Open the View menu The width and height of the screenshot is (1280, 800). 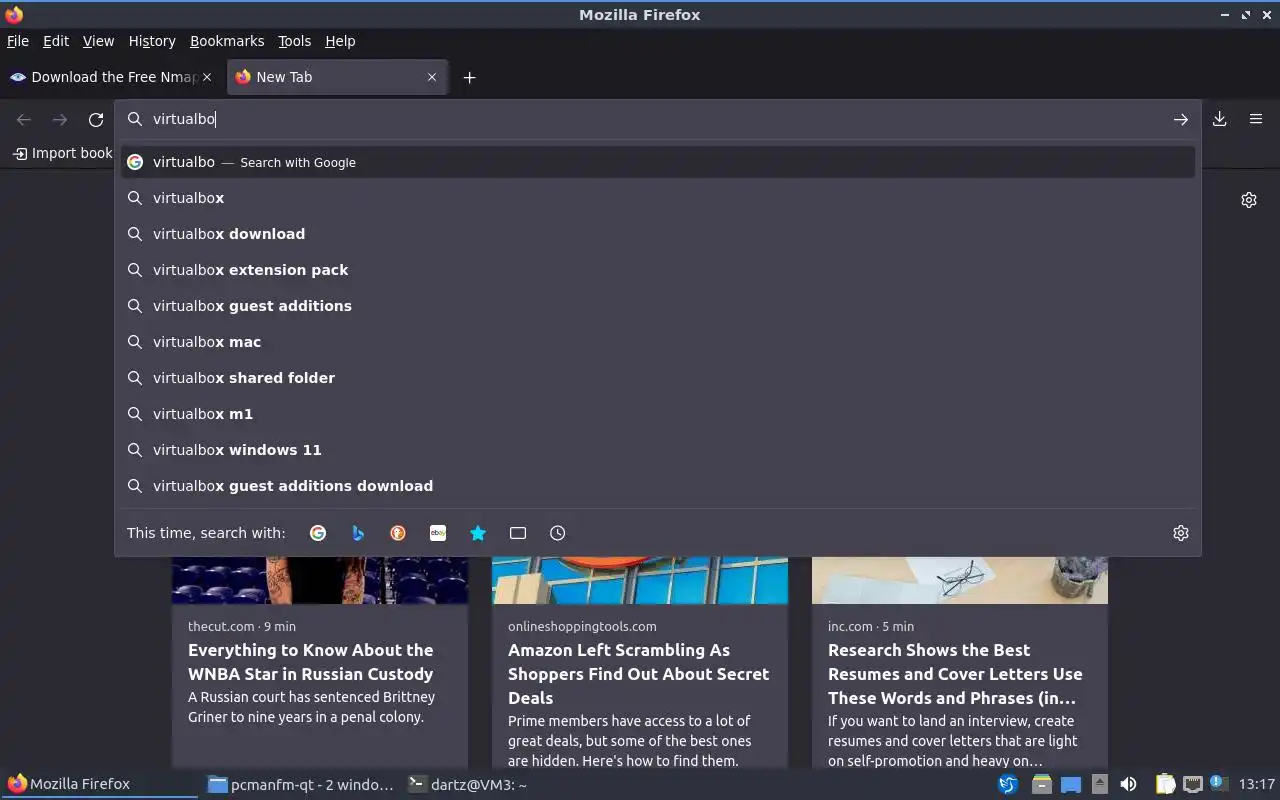coord(98,41)
